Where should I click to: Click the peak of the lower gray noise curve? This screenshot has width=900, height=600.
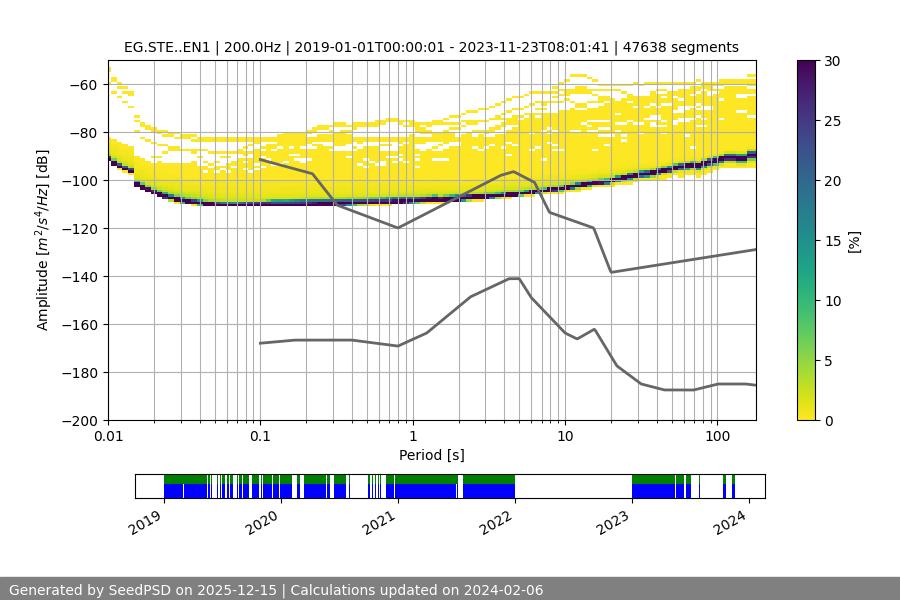pyautogui.click(x=514, y=278)
